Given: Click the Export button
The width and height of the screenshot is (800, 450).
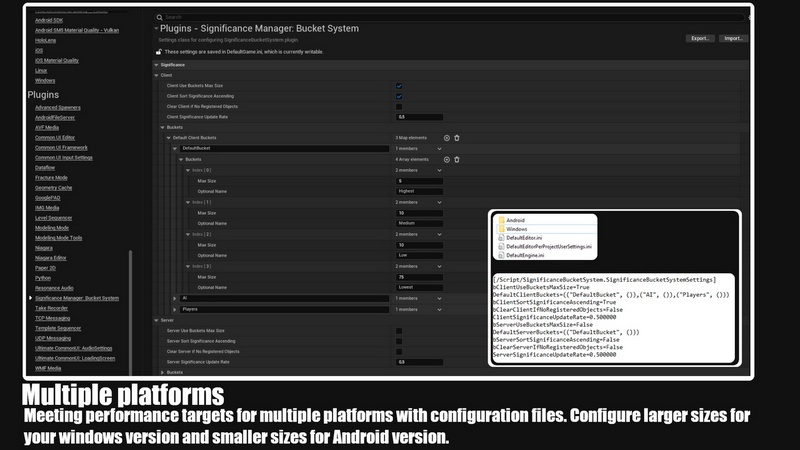Looking at the screenshot, I should (x=700, y=39).
